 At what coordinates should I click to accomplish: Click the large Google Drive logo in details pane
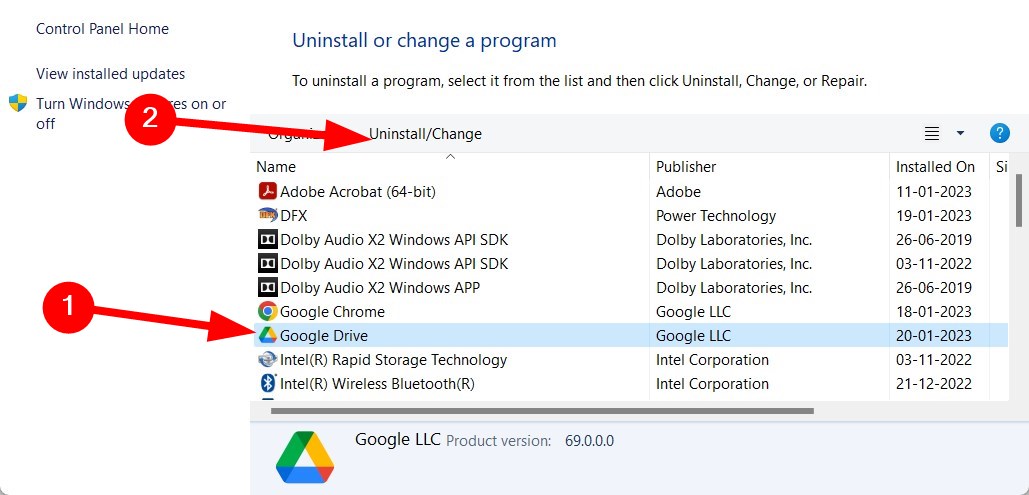(x=304, y=458)
